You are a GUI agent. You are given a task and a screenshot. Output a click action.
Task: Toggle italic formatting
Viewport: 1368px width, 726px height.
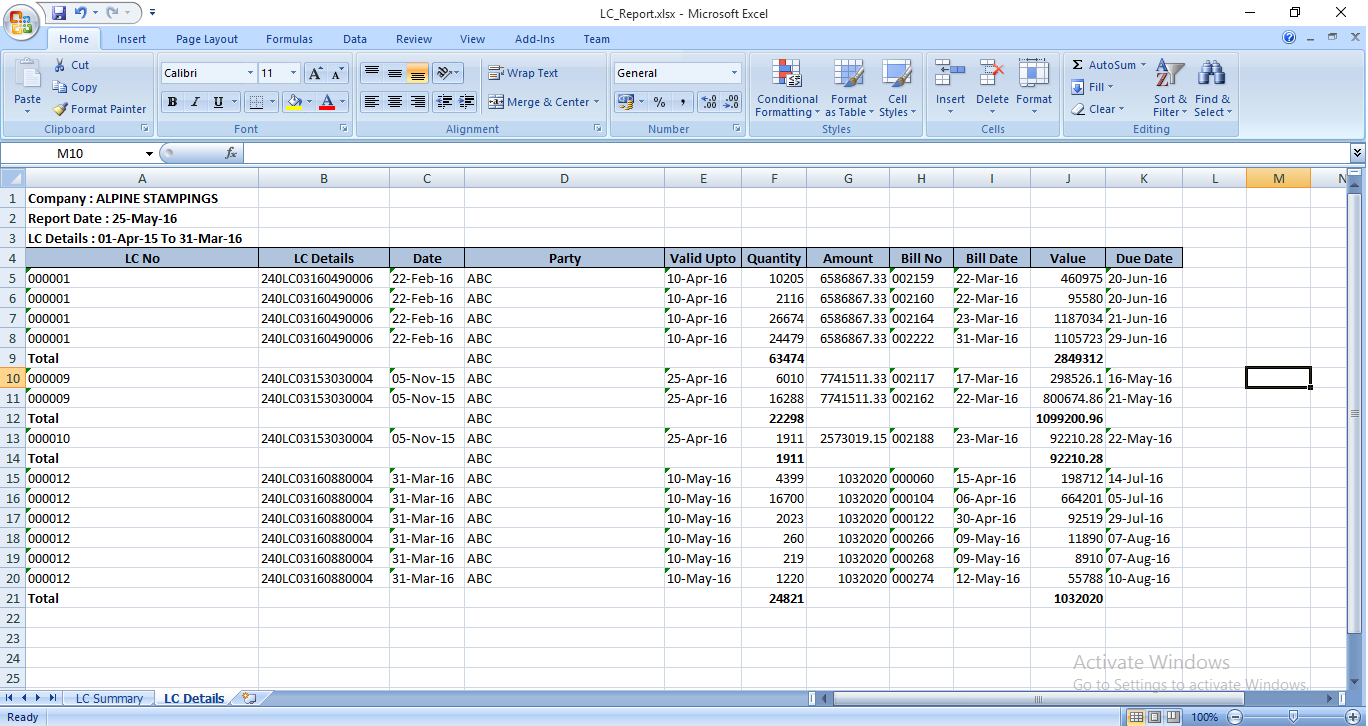[195, 102]
